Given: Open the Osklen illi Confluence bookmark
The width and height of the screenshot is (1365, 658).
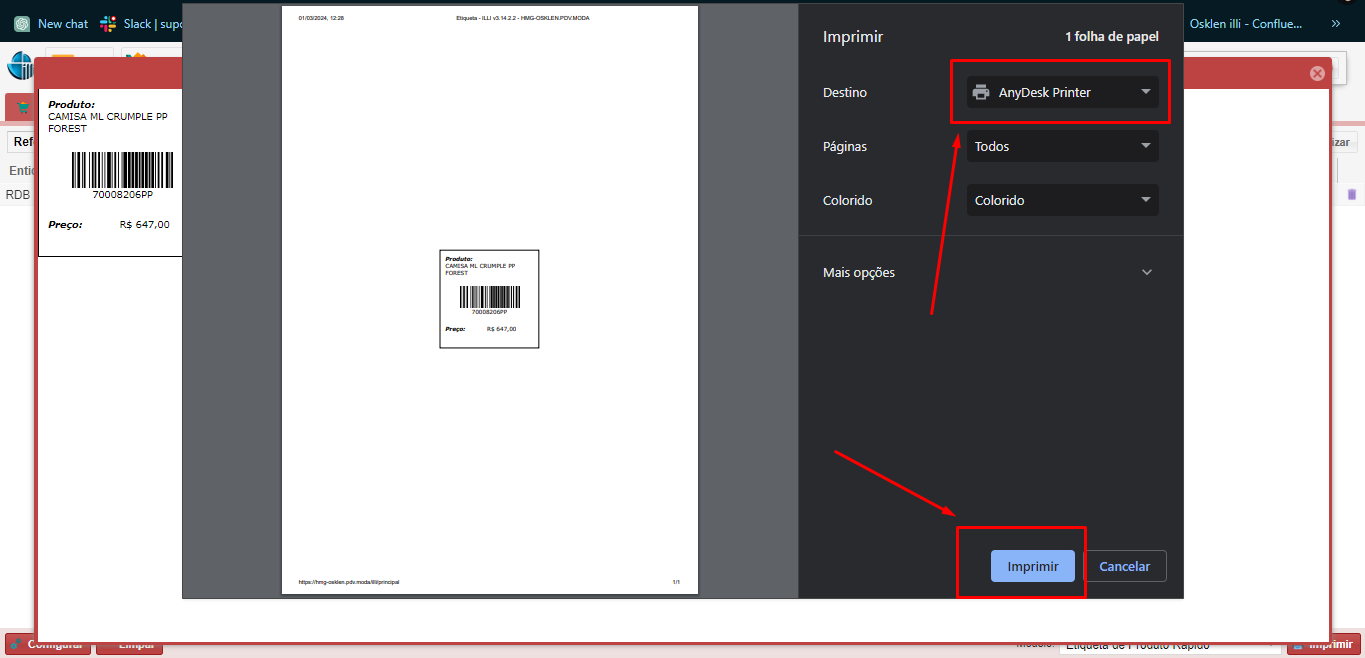Looking at the screenshot, I should [1258, 23].
